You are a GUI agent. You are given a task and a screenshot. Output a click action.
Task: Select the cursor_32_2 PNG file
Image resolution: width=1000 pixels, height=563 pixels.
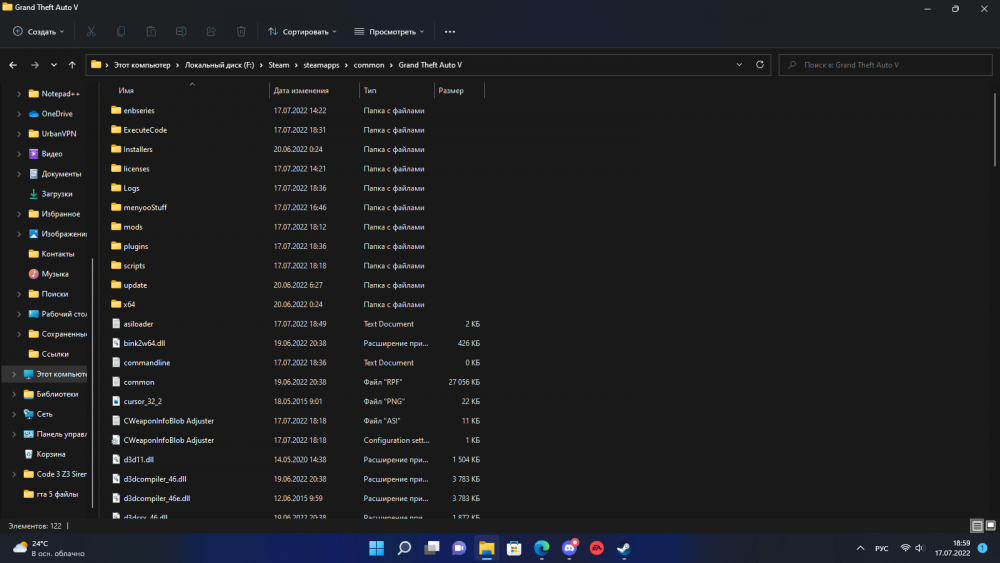click(x=142, y=402)
